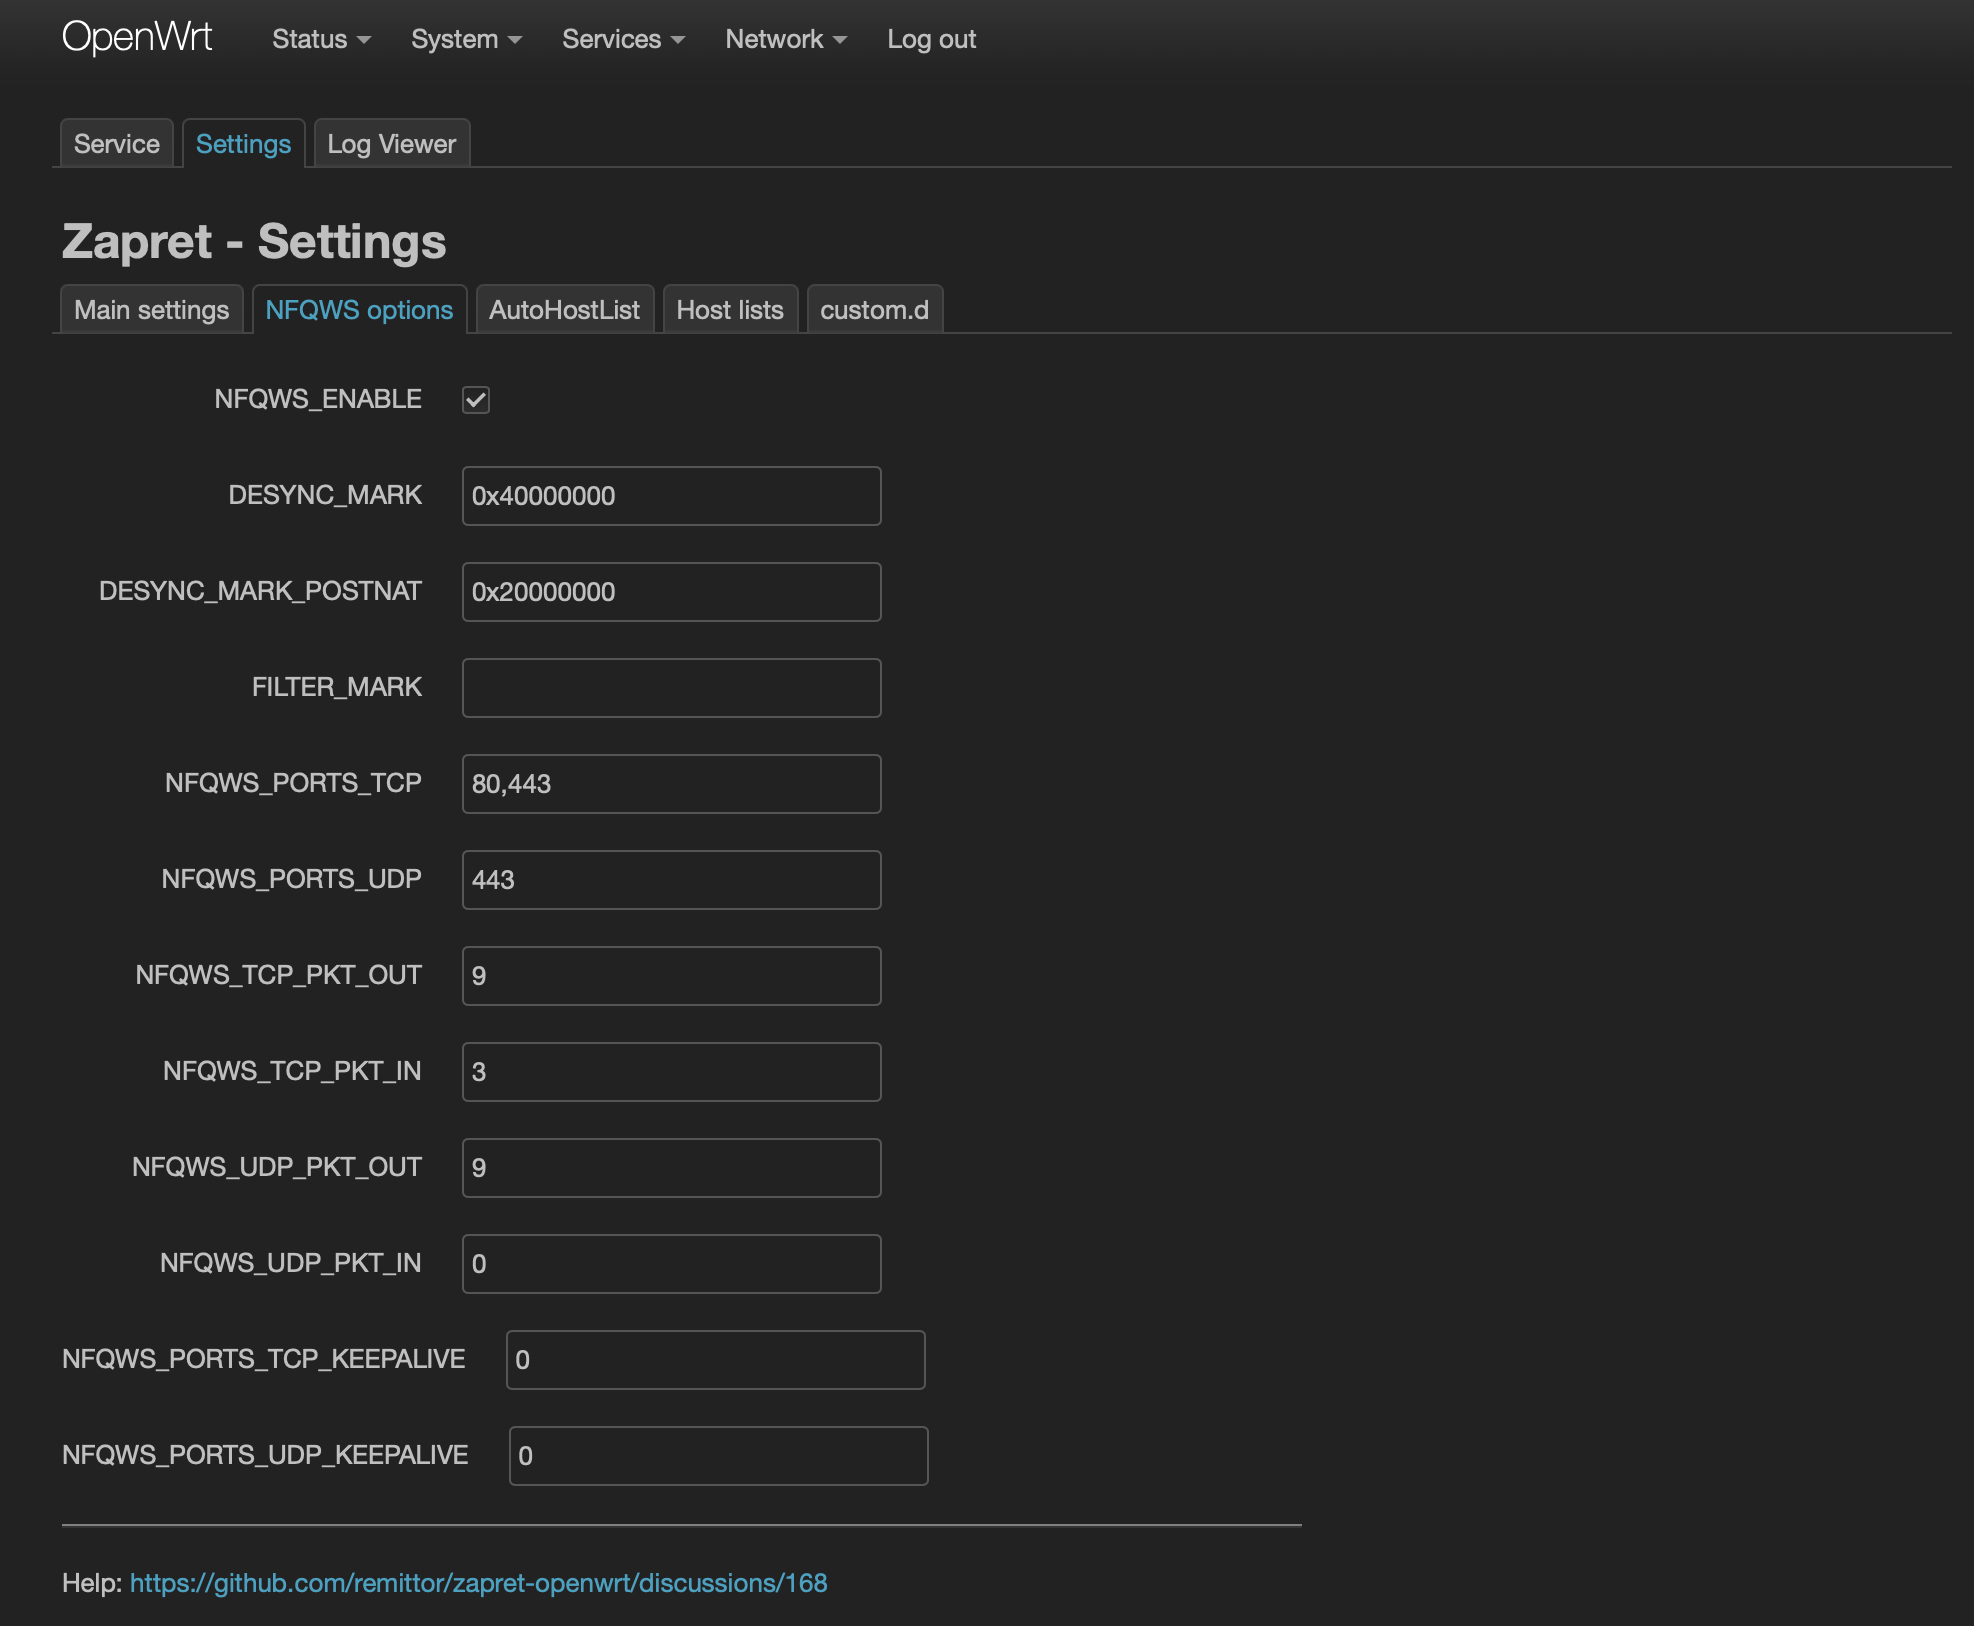Click the NFQWS_TCP_PKT_IN label
Viewport: 1974px width, 1626px height.
(292, 1071)
